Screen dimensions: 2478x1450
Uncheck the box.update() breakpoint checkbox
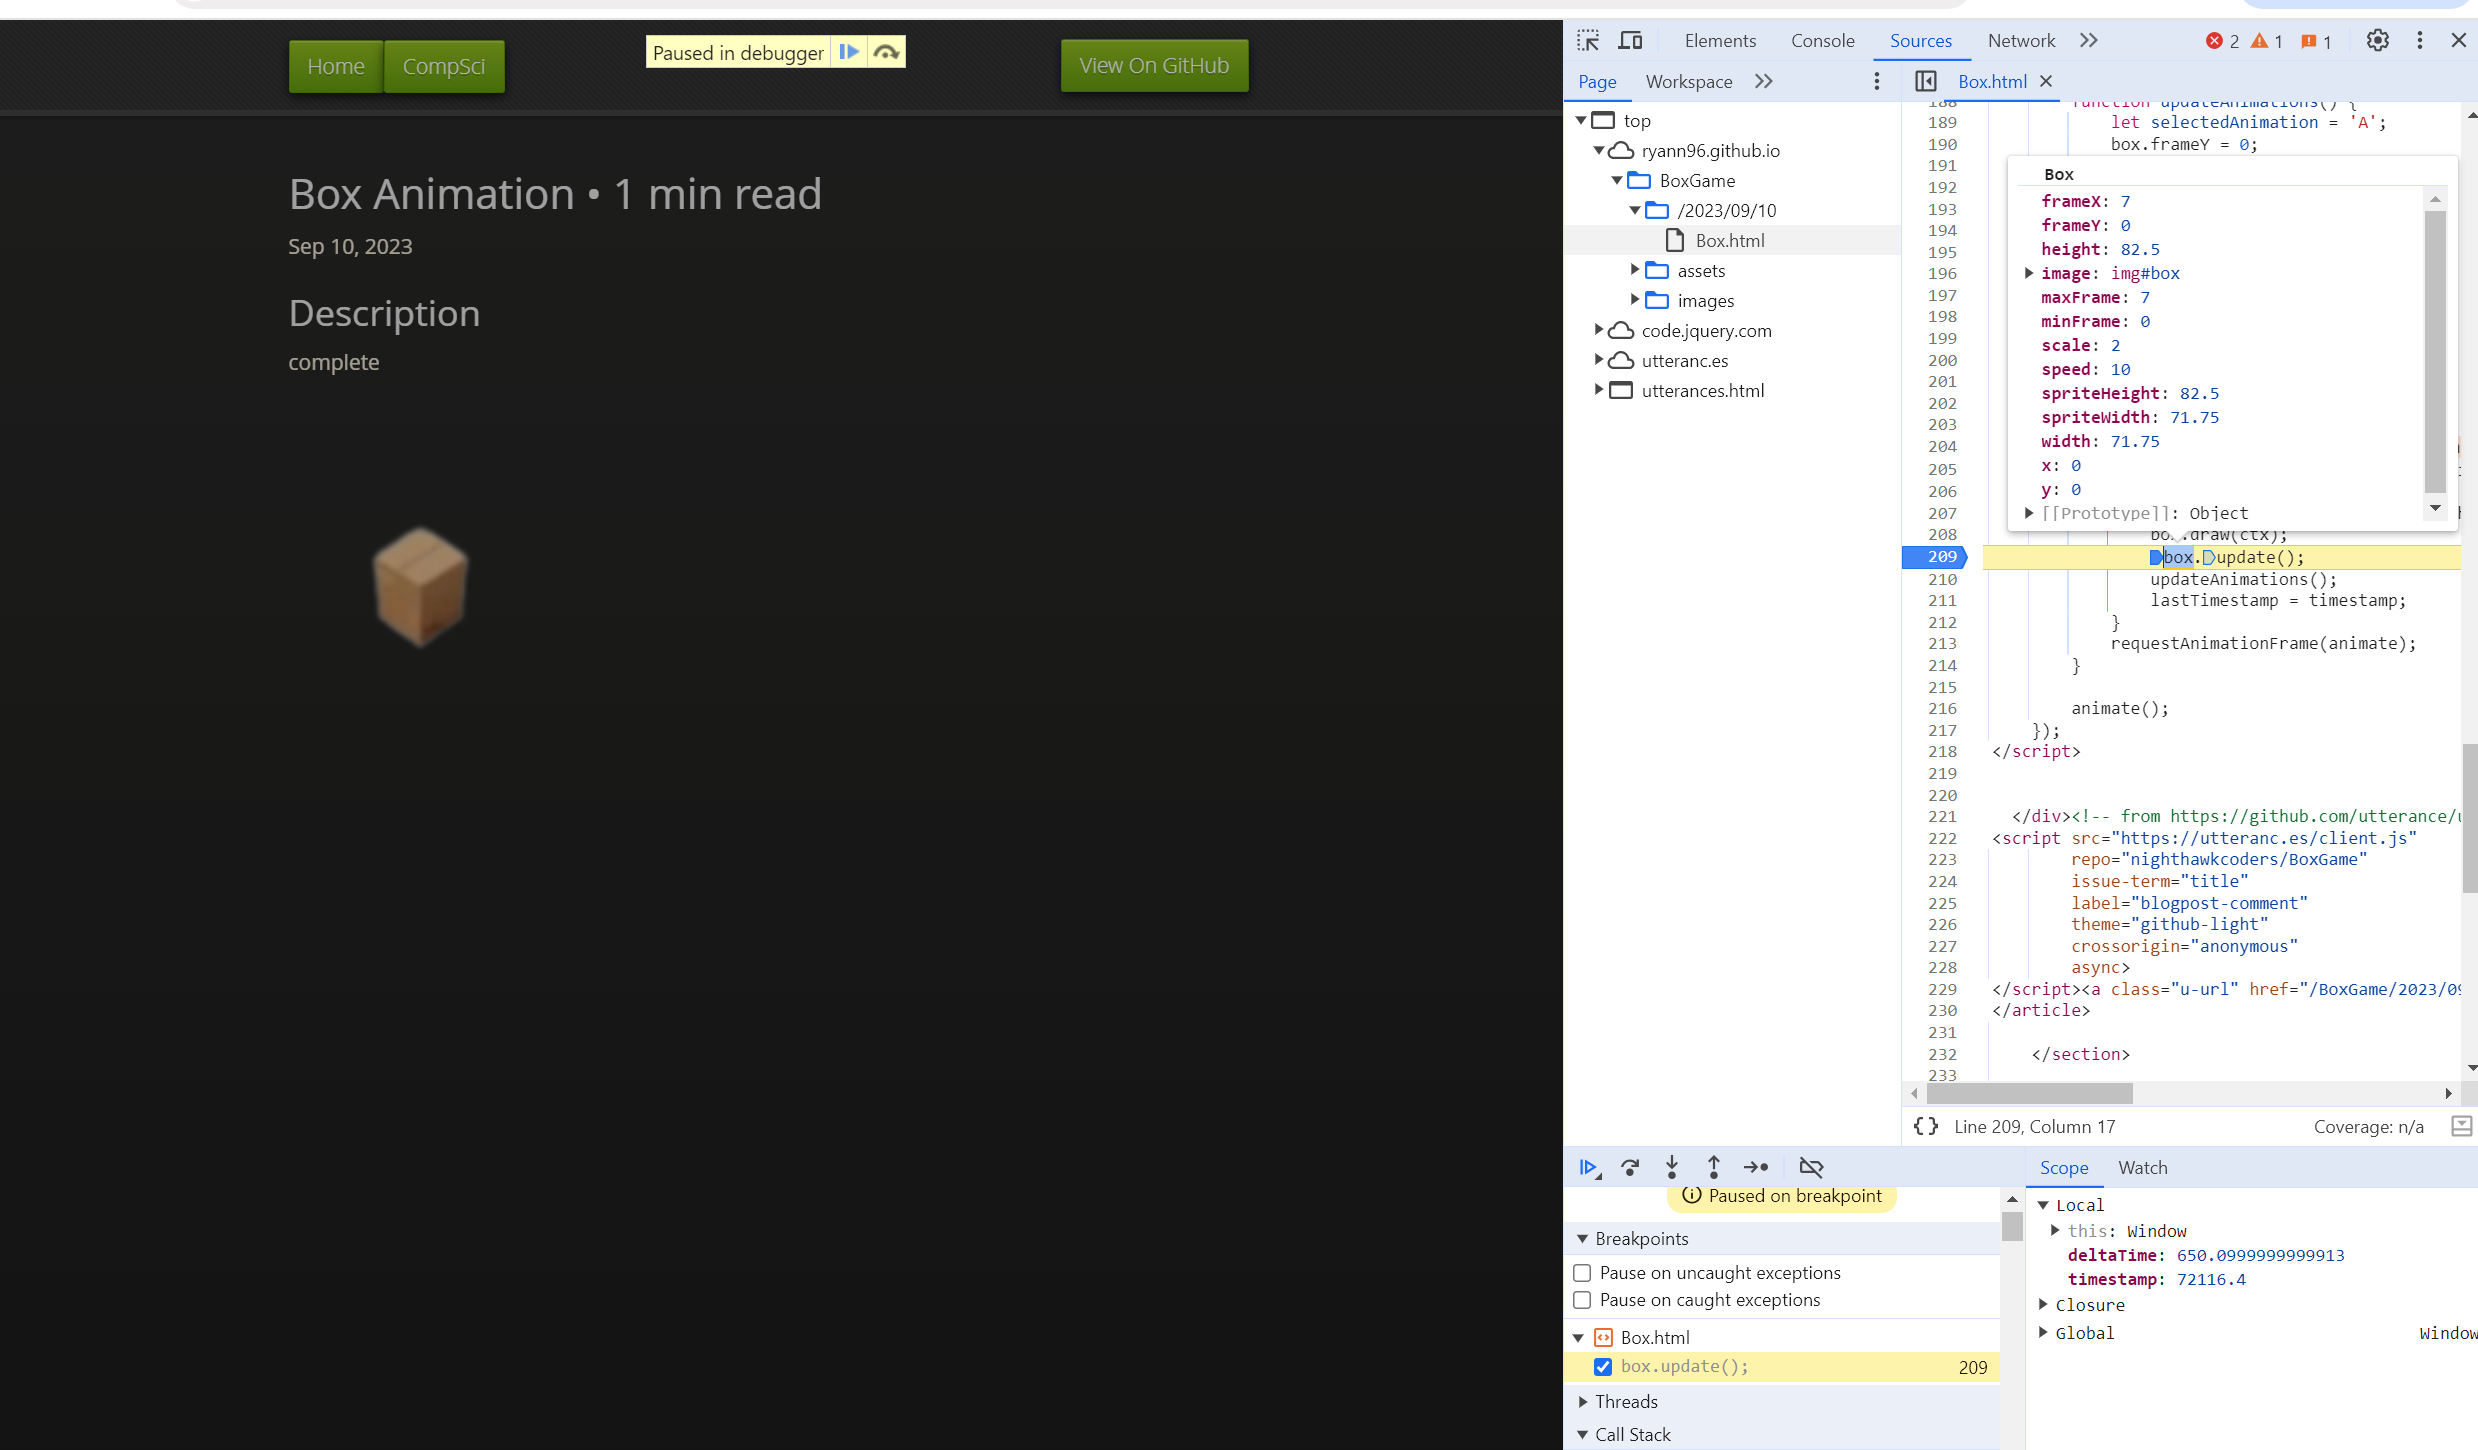coord(1603,1367)
